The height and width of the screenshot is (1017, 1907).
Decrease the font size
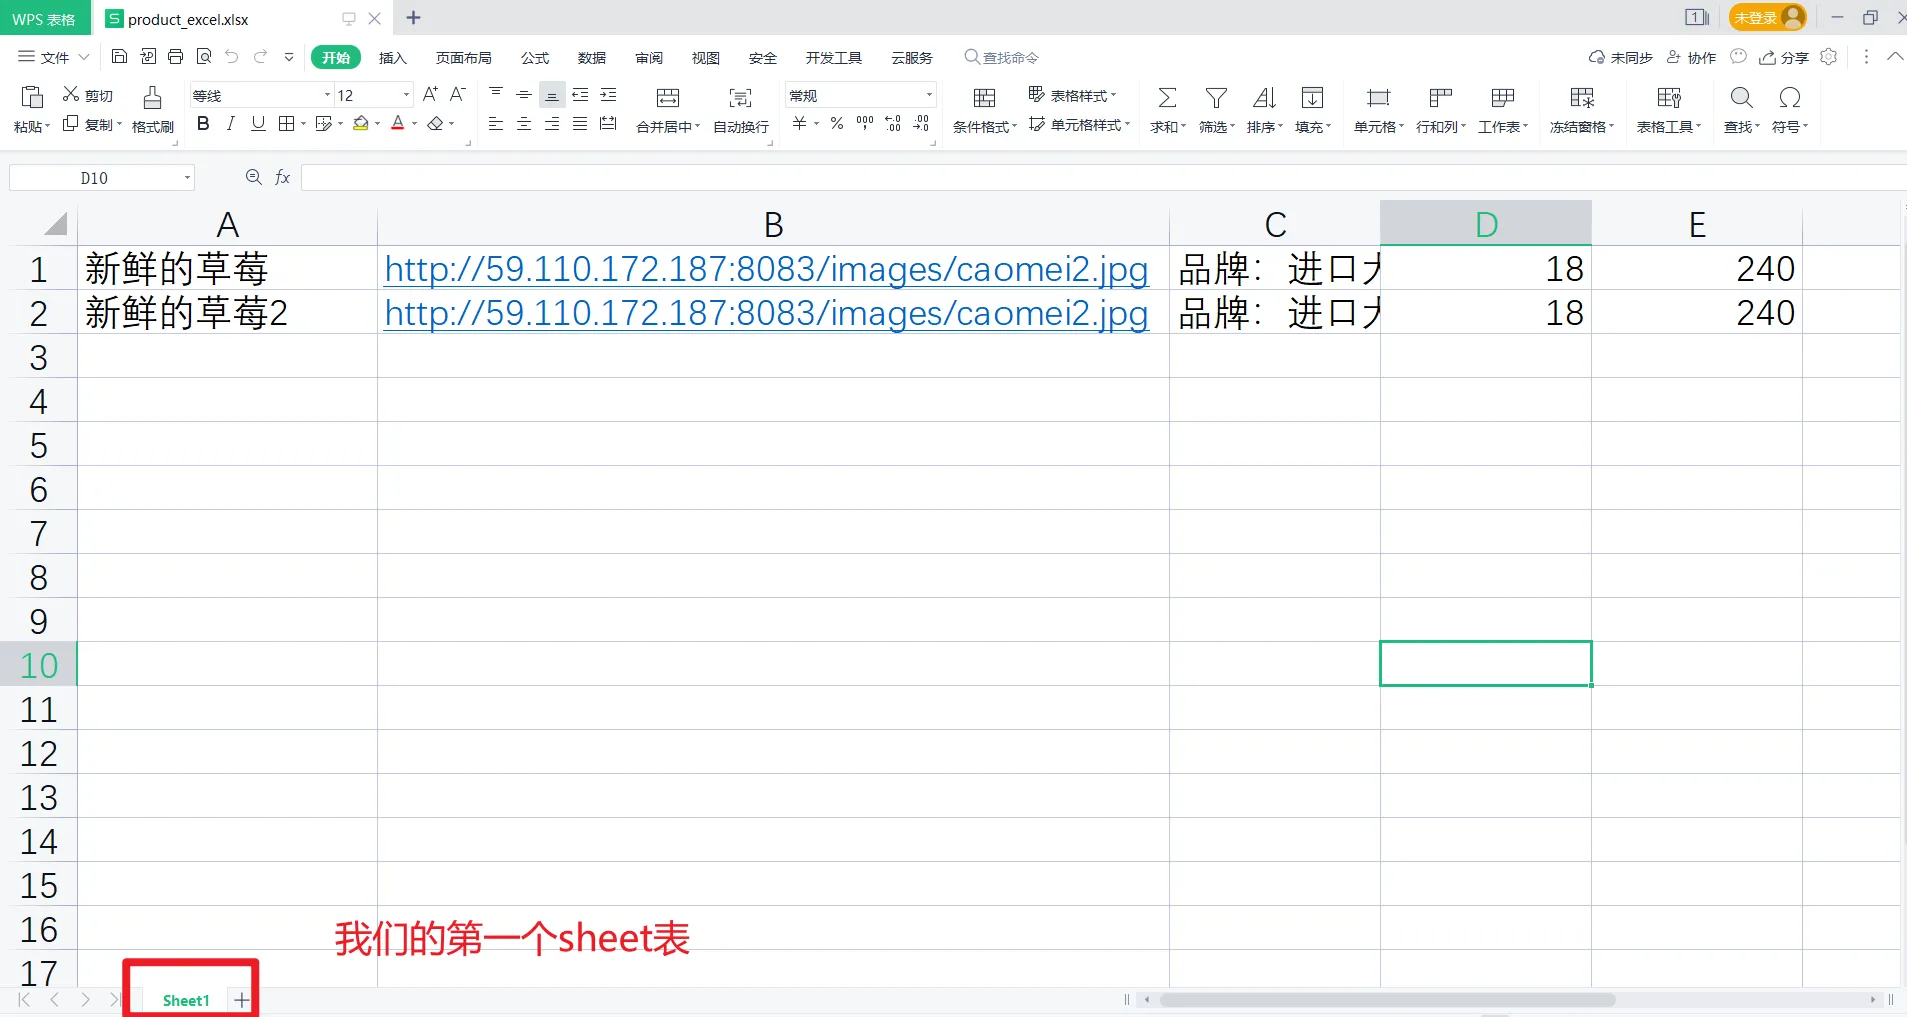click(x=458, y=94)
